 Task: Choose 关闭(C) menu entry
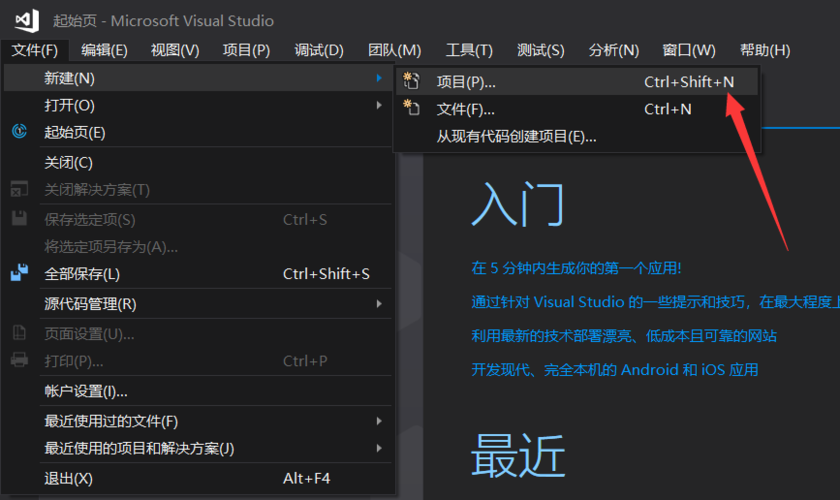[198, 162]
